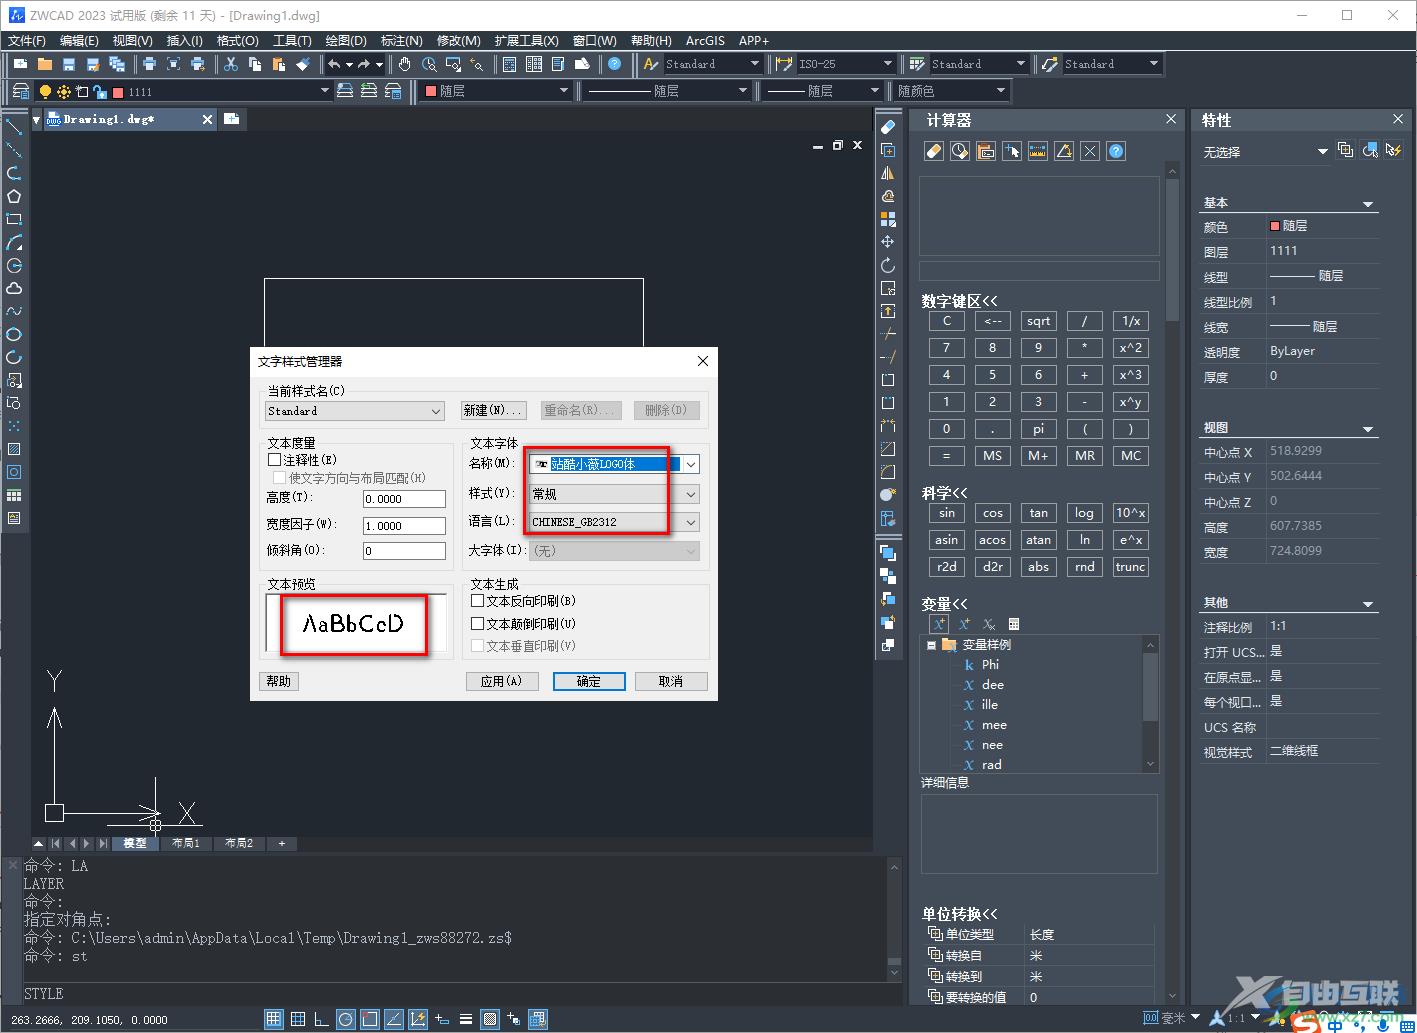Viewport: 1417px width, 1033px height.
Task: Click the calculator Help question icon
Action: (x=1116, y=151)
